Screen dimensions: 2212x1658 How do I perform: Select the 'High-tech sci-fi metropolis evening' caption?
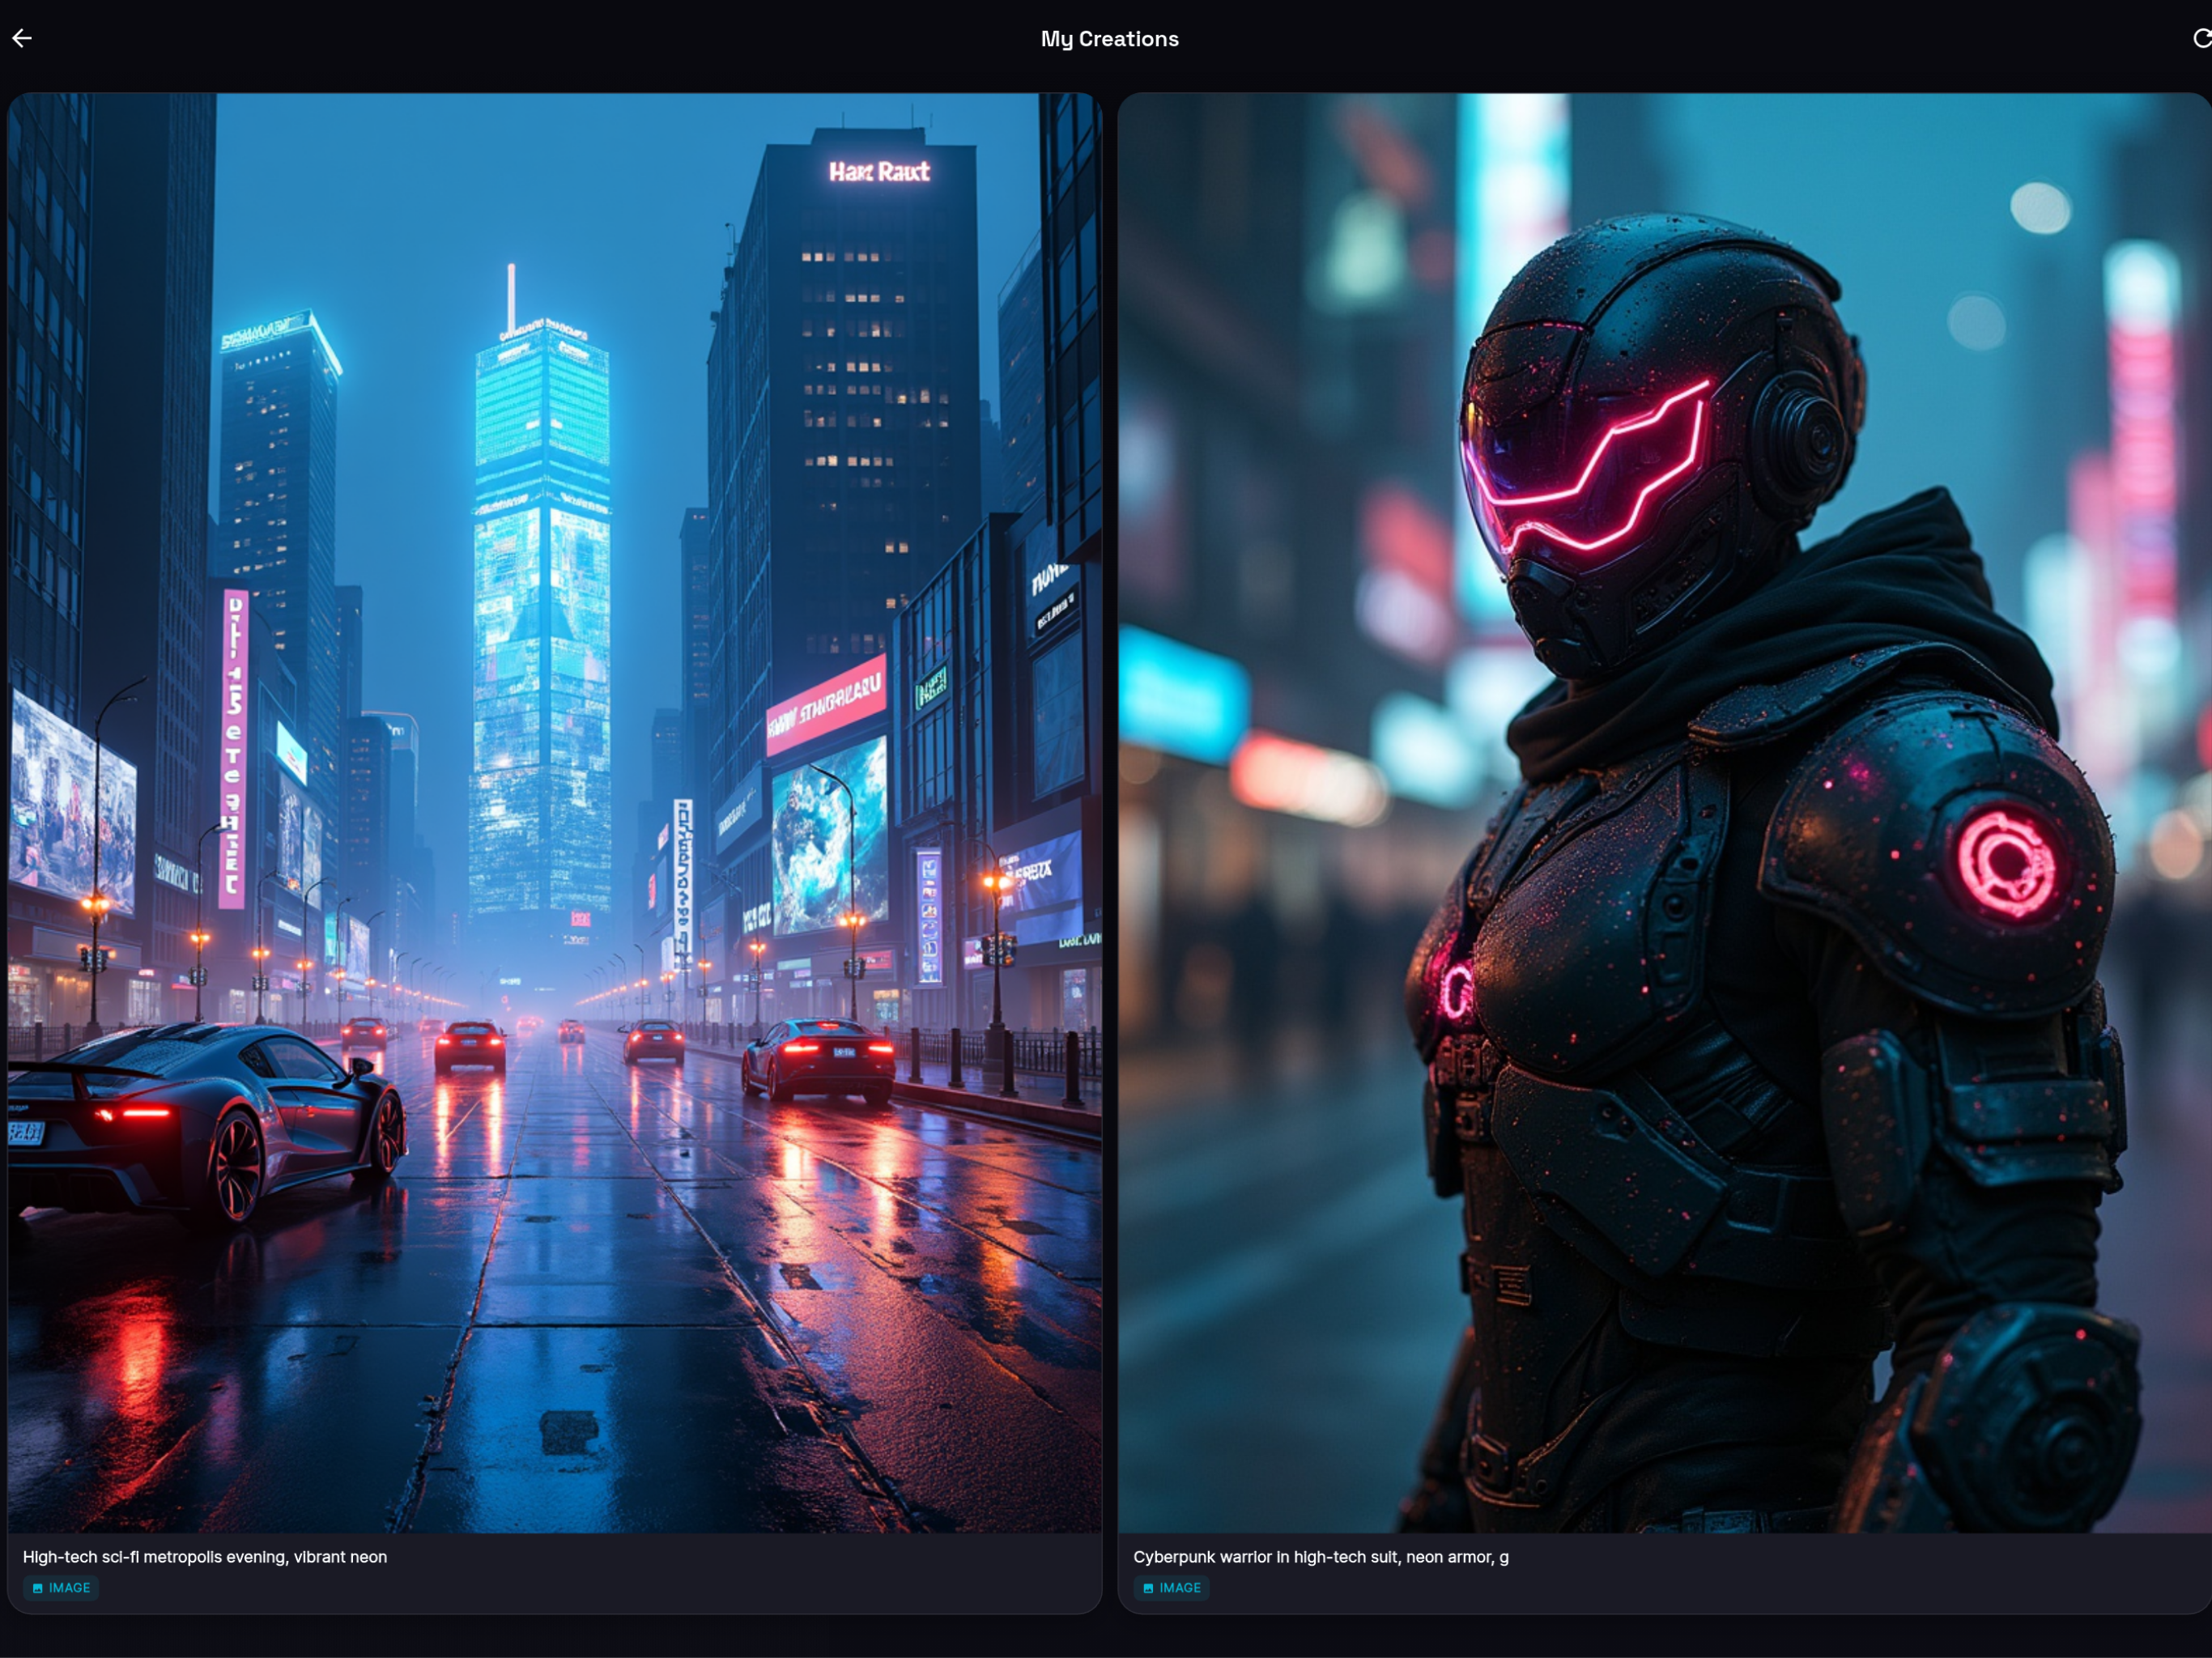[205, 1557]
